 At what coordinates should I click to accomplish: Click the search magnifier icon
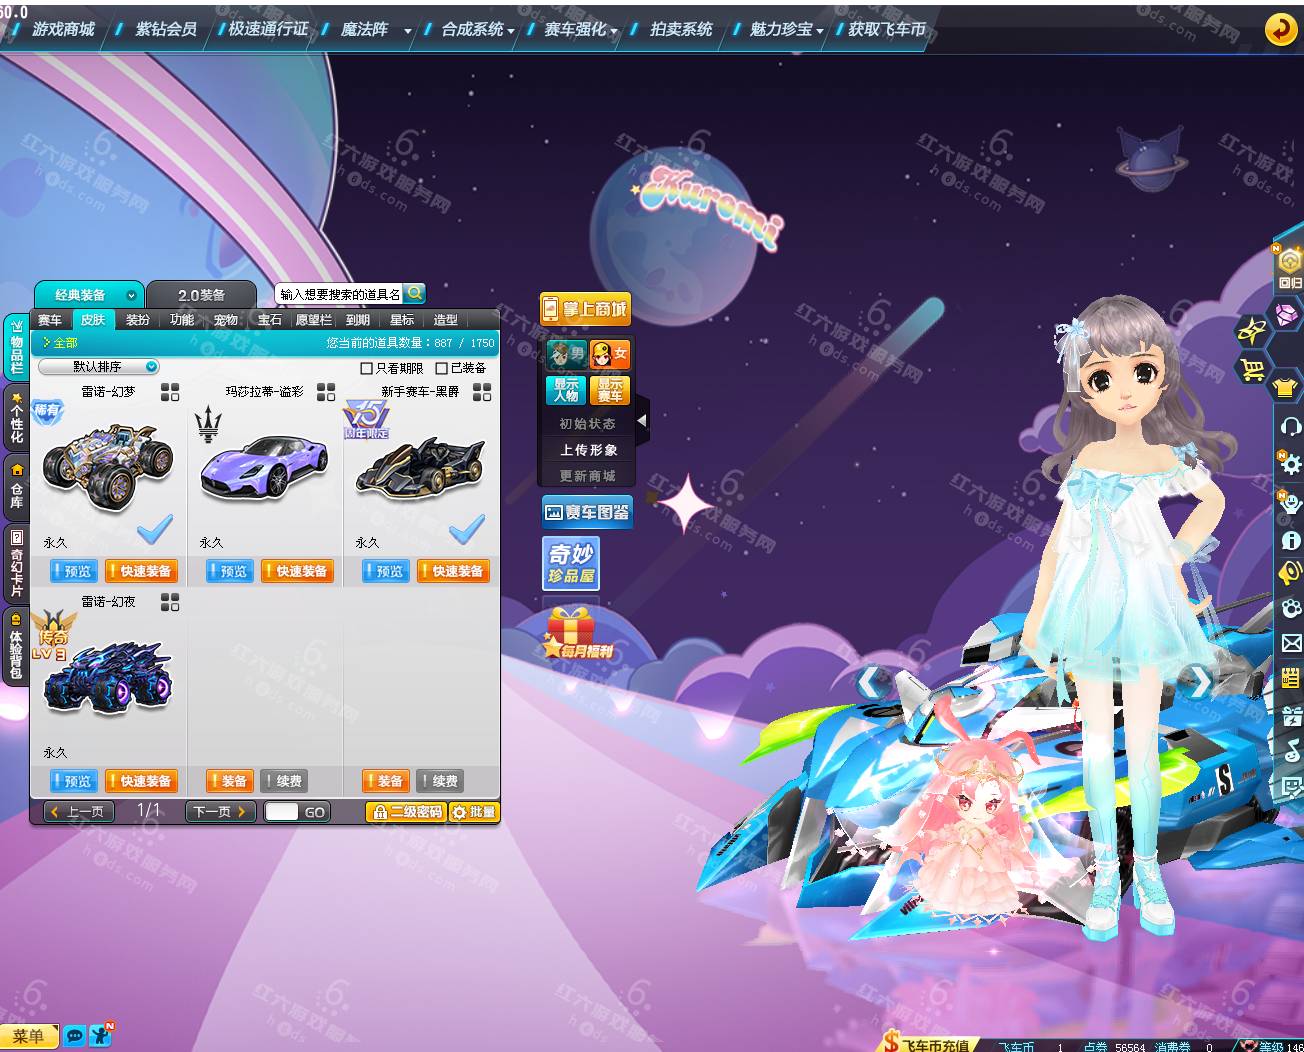pyautogui.click(x=415, y=293)
